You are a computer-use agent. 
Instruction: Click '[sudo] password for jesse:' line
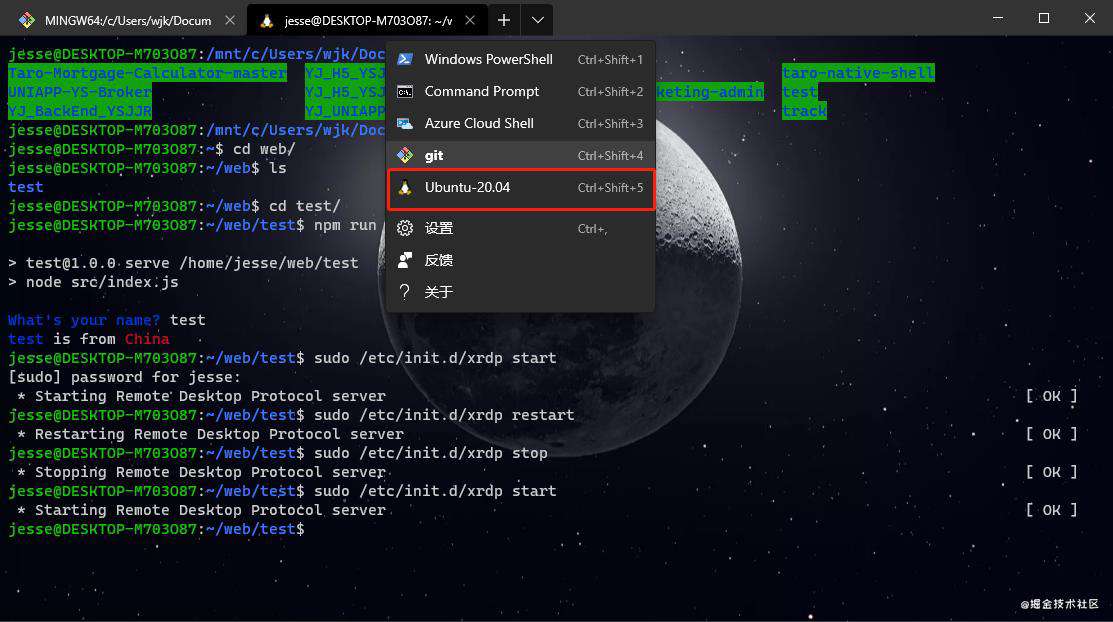coord(124,377)
